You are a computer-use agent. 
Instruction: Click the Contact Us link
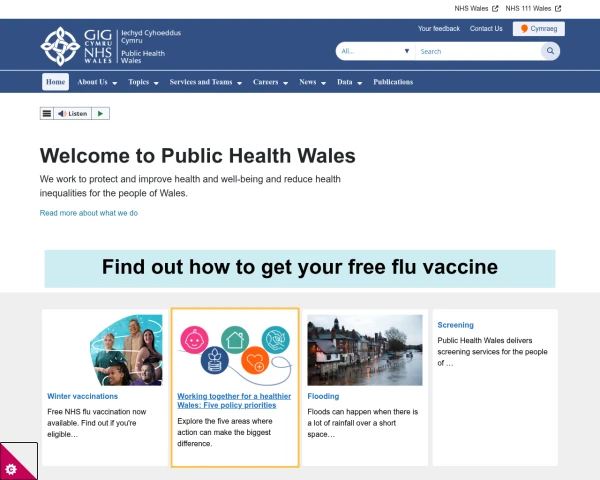click(486, 29)
